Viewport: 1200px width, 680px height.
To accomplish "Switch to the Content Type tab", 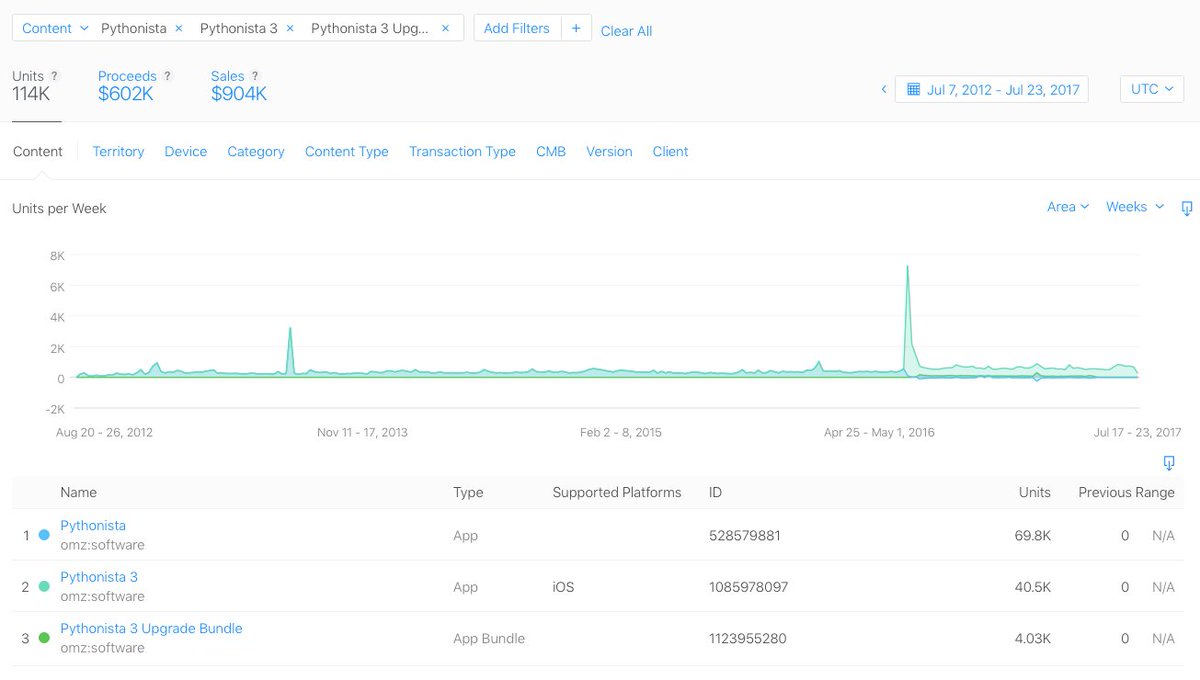I will pyautogui.click(x=347, y=152).
